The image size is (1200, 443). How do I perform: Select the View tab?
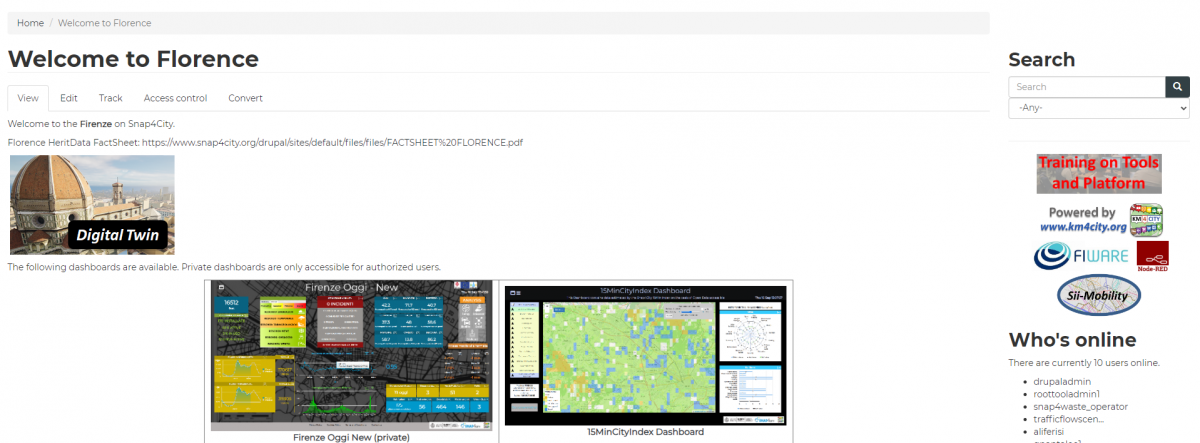point(28,98)
